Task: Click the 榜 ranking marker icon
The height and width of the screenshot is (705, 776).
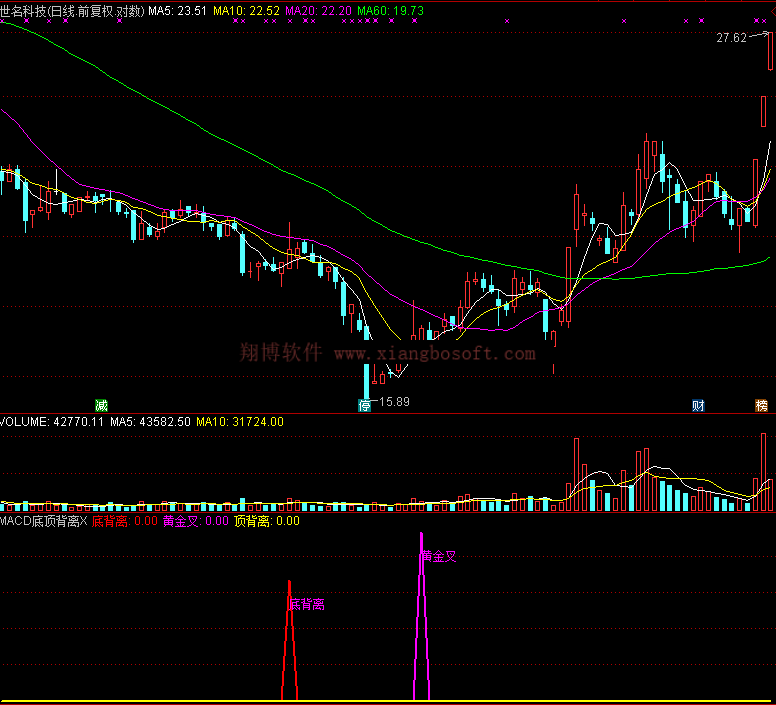Action: pos(762,405)
